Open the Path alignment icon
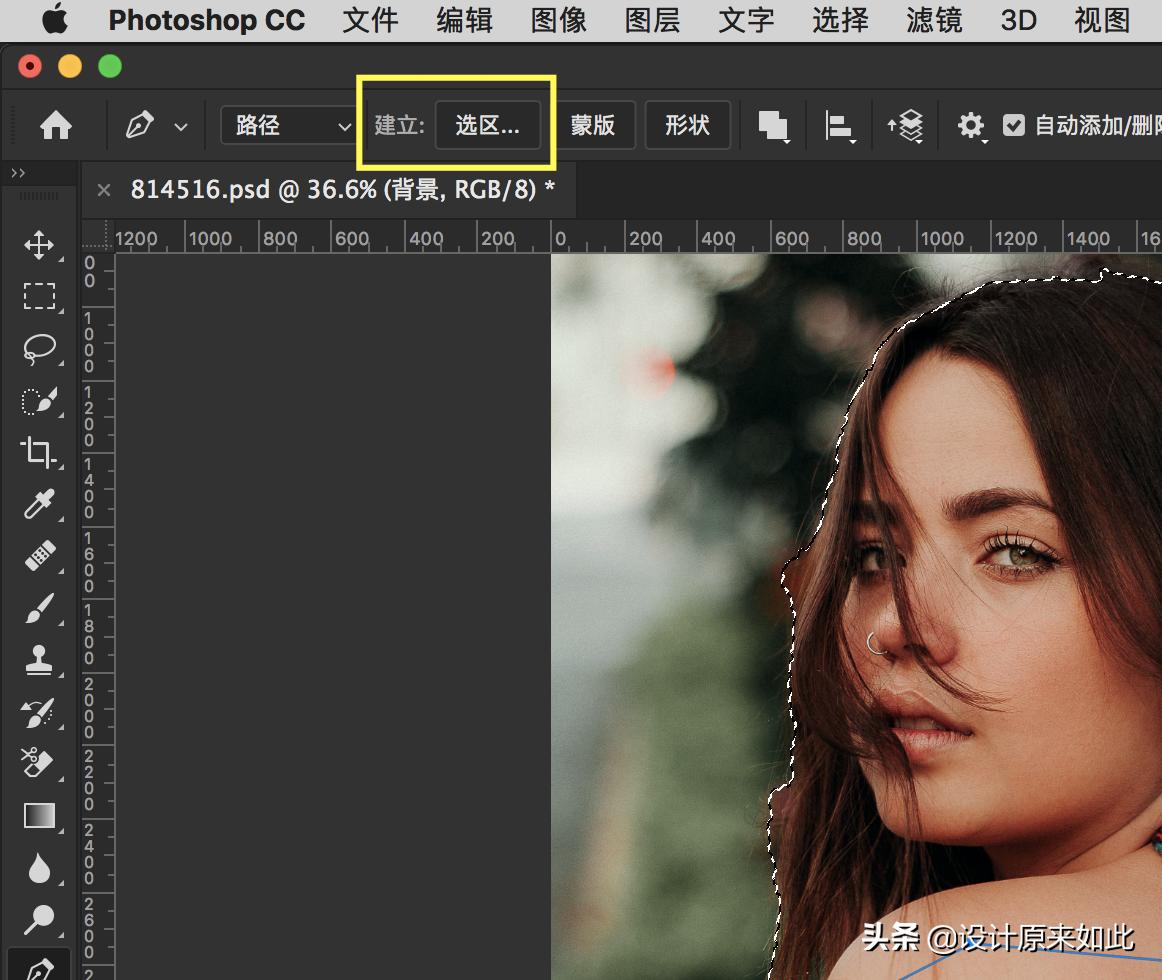Viewport: 1162px width, 980px height. (840, 125)
